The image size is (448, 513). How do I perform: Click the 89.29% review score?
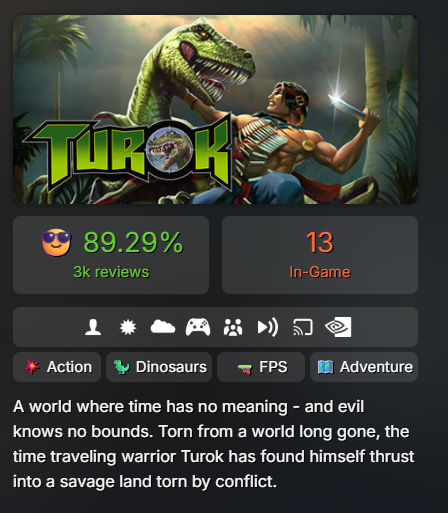(133, 242)
